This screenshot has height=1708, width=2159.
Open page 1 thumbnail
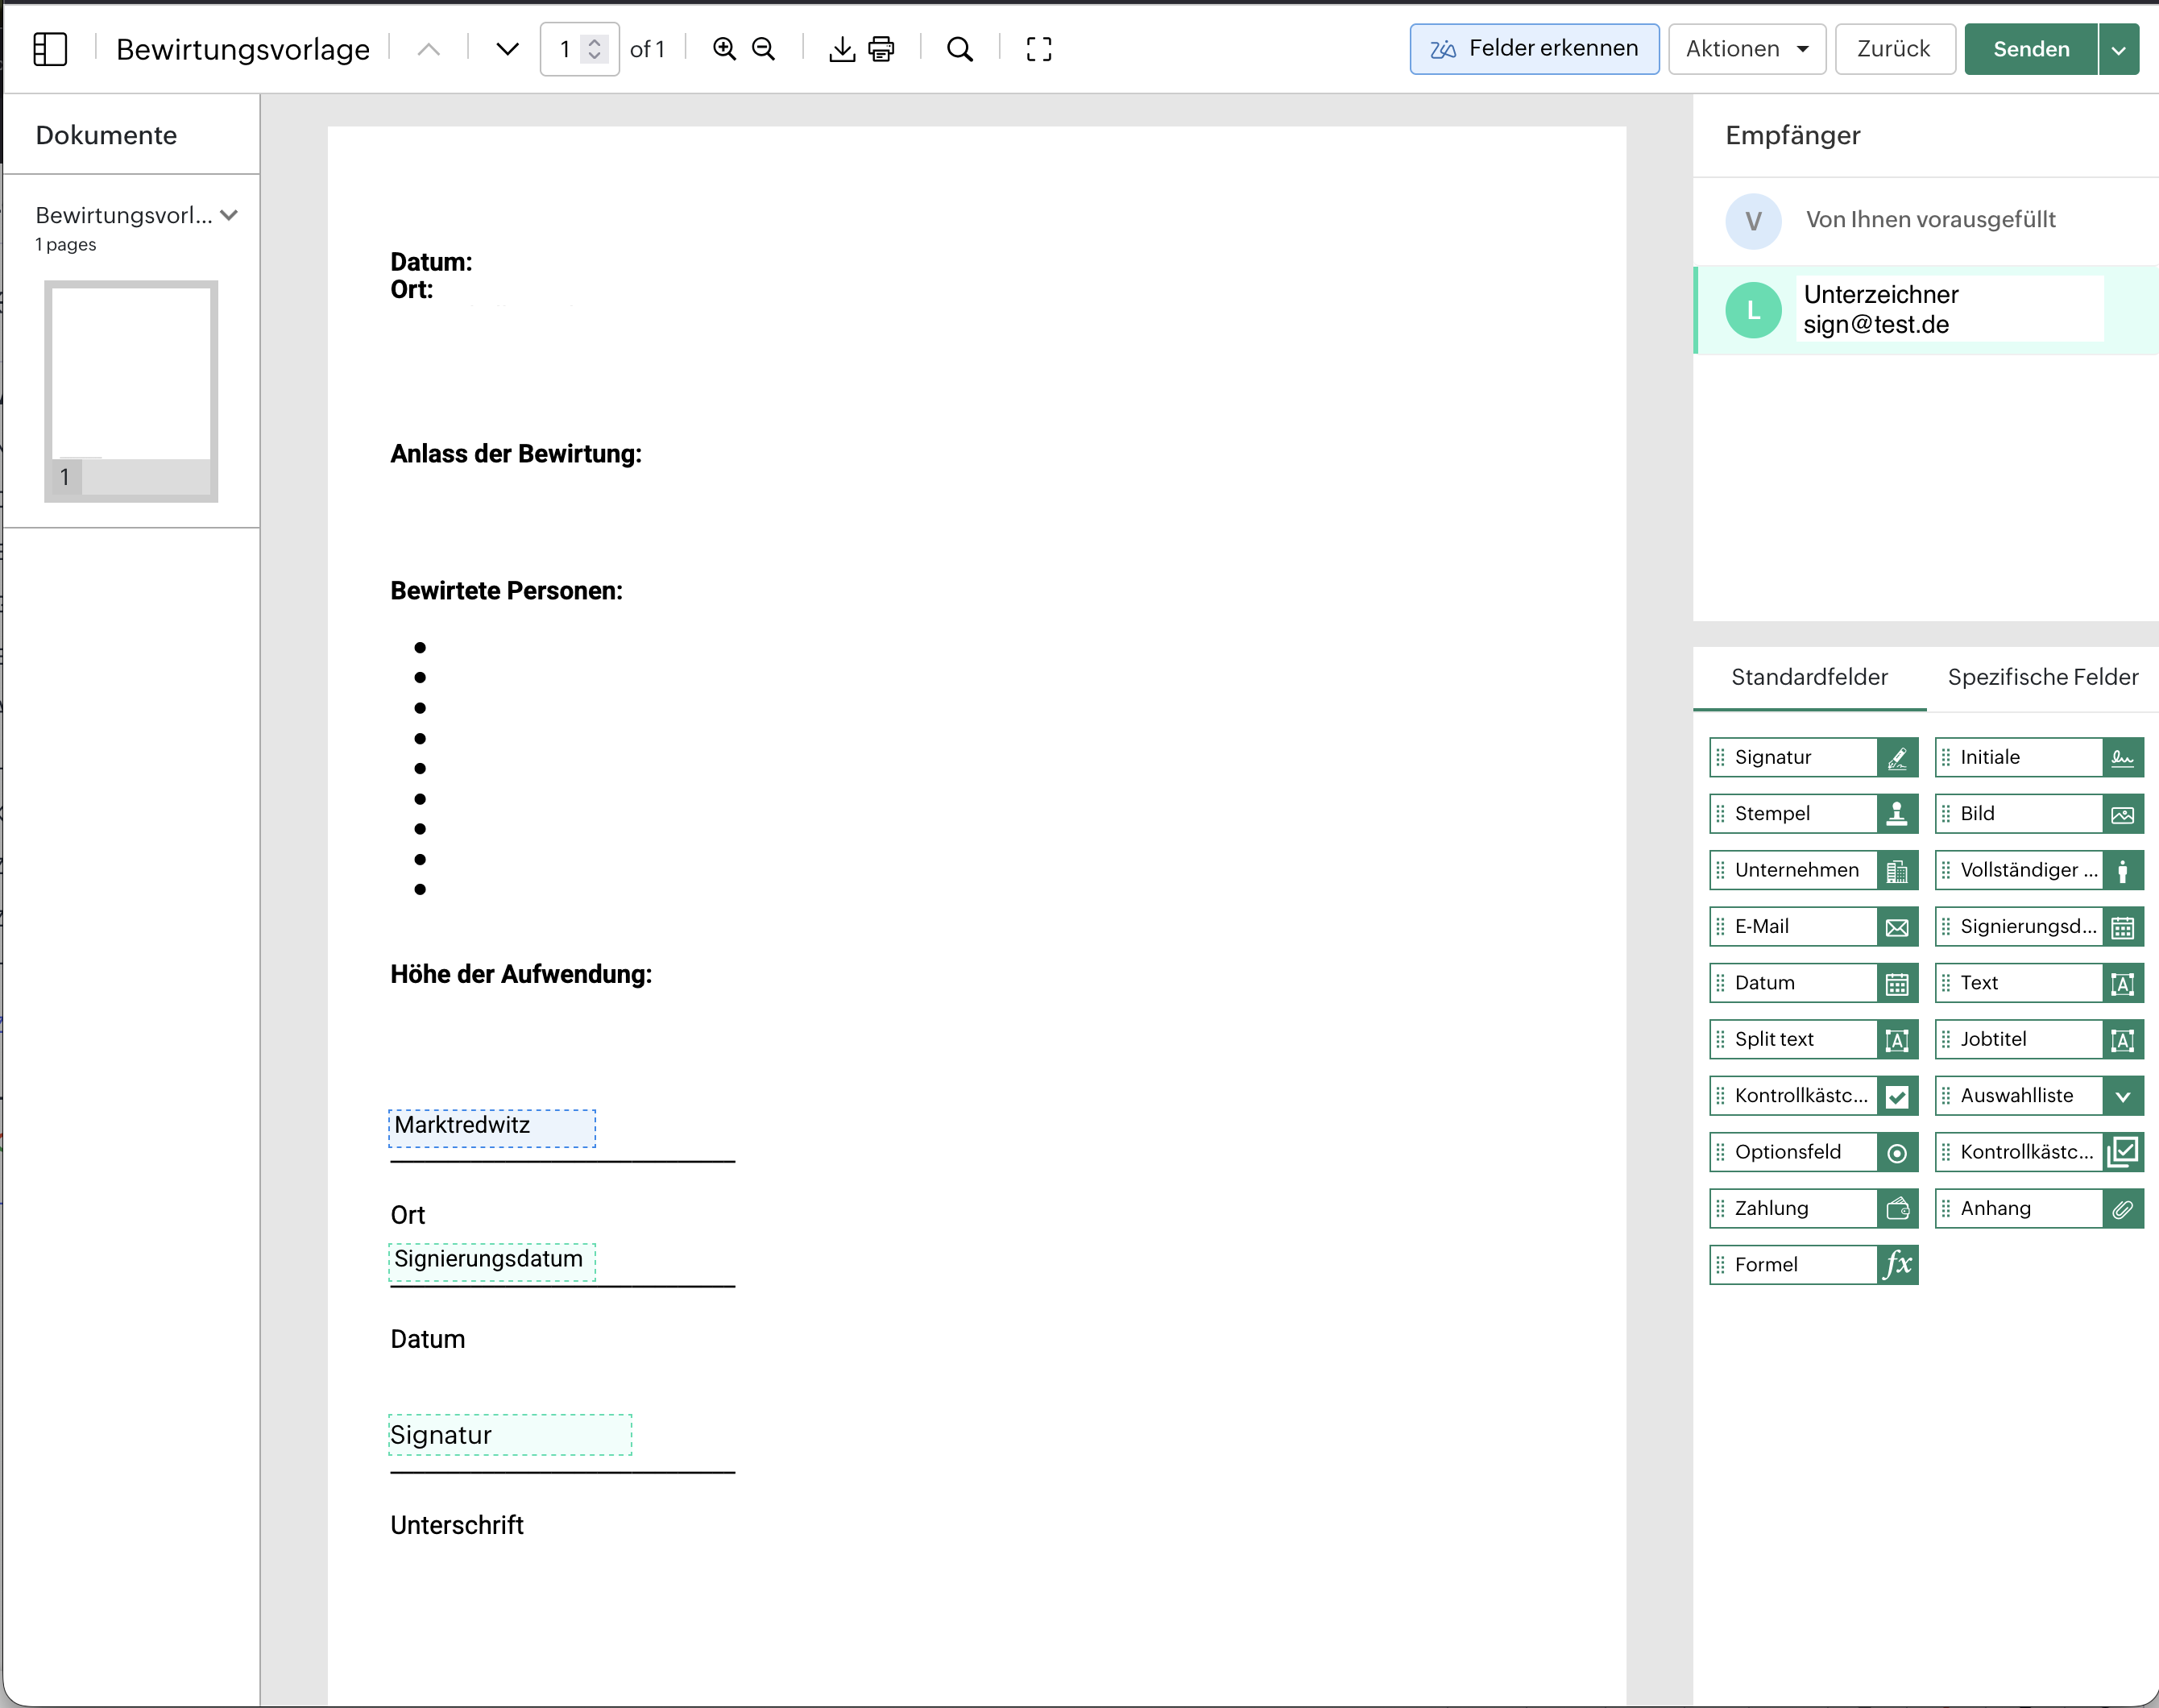click(x=131, y=391)
